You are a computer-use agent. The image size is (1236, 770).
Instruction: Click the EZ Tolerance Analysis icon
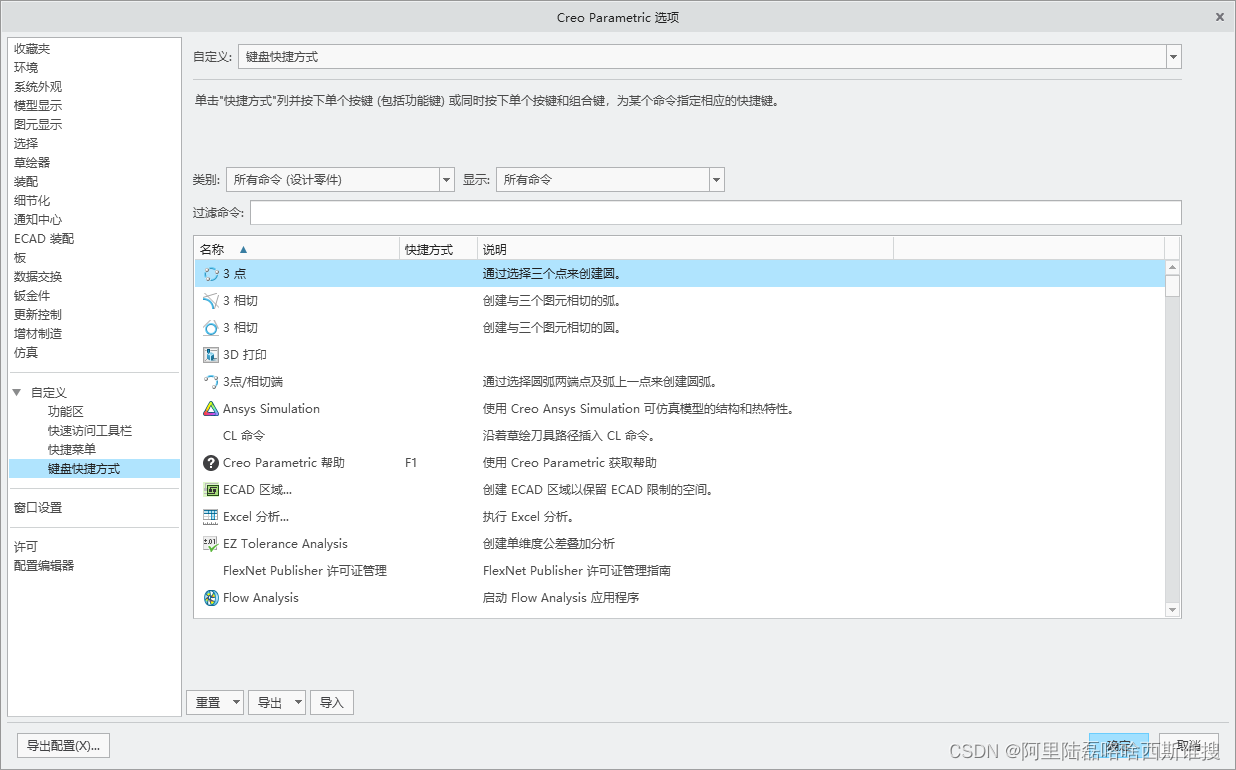(x=211, y=543)
